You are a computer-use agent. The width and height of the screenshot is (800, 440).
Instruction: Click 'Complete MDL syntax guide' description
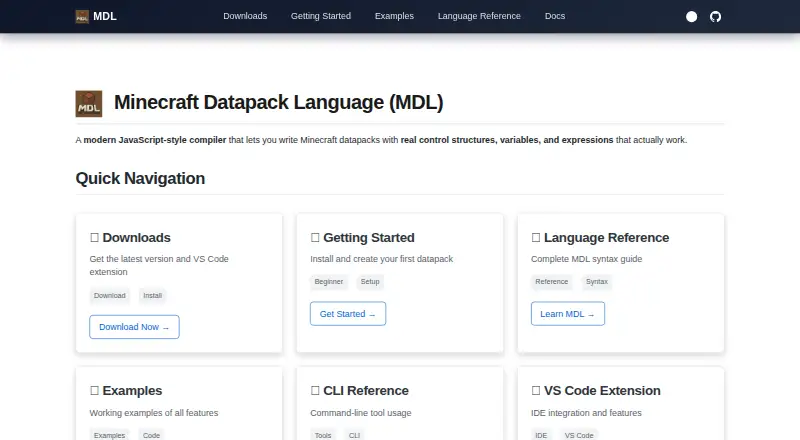click(x=587, y=259)
